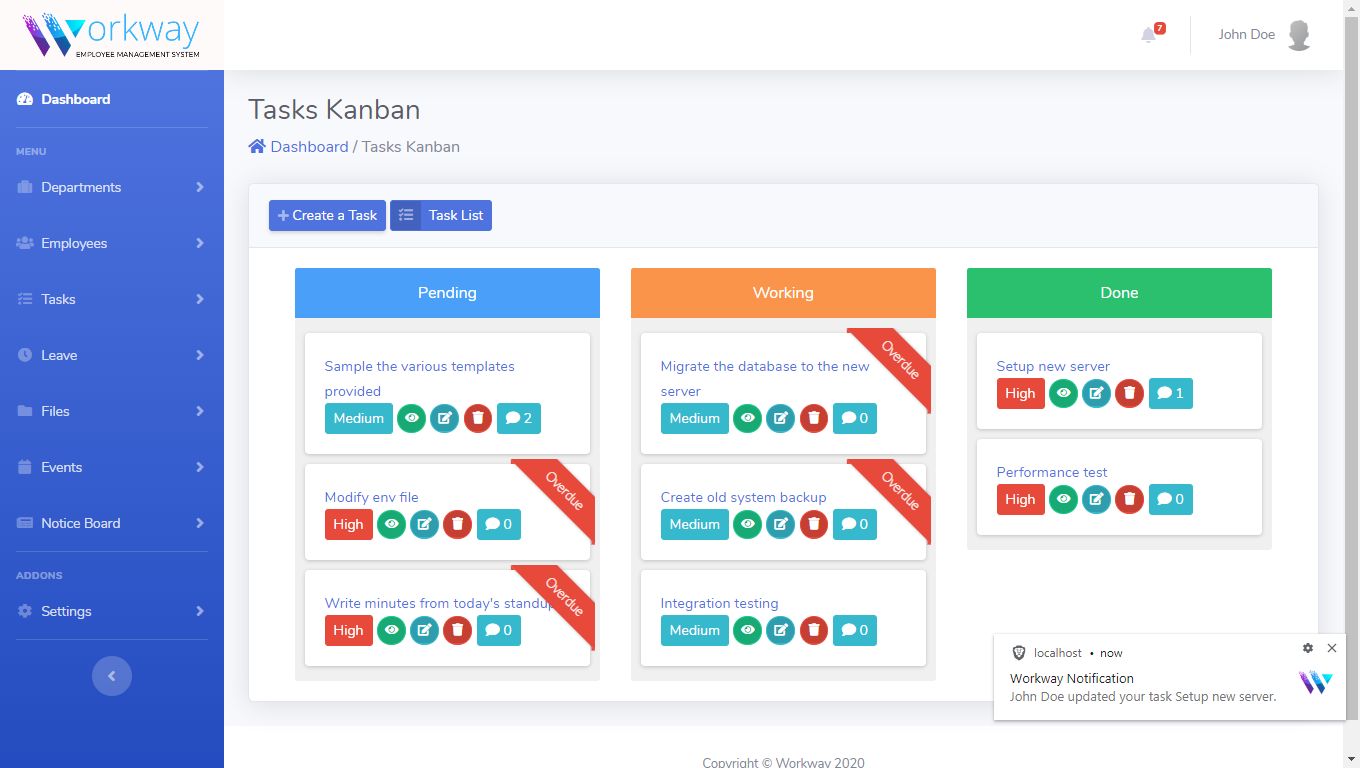Image resolution: width=1360 pixels, height=768 pixels.
Task: Click the home icon in breadcrumb
Action: point(257,146)
